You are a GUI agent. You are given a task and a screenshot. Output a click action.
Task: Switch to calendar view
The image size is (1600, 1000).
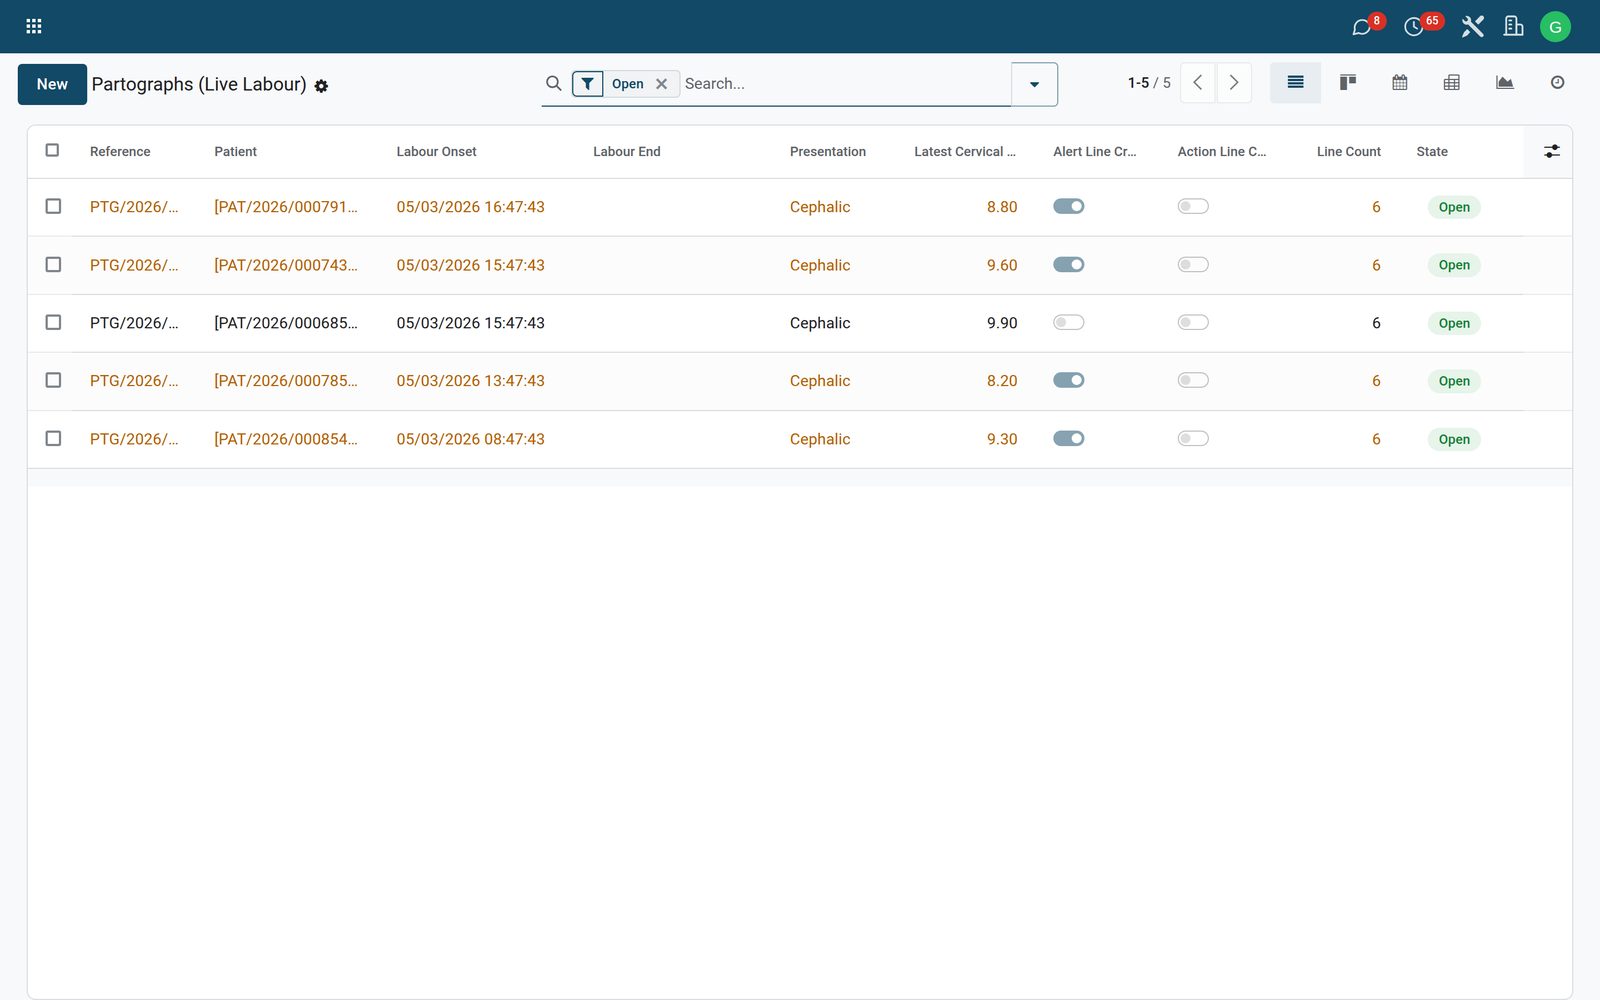[1400, 83]
